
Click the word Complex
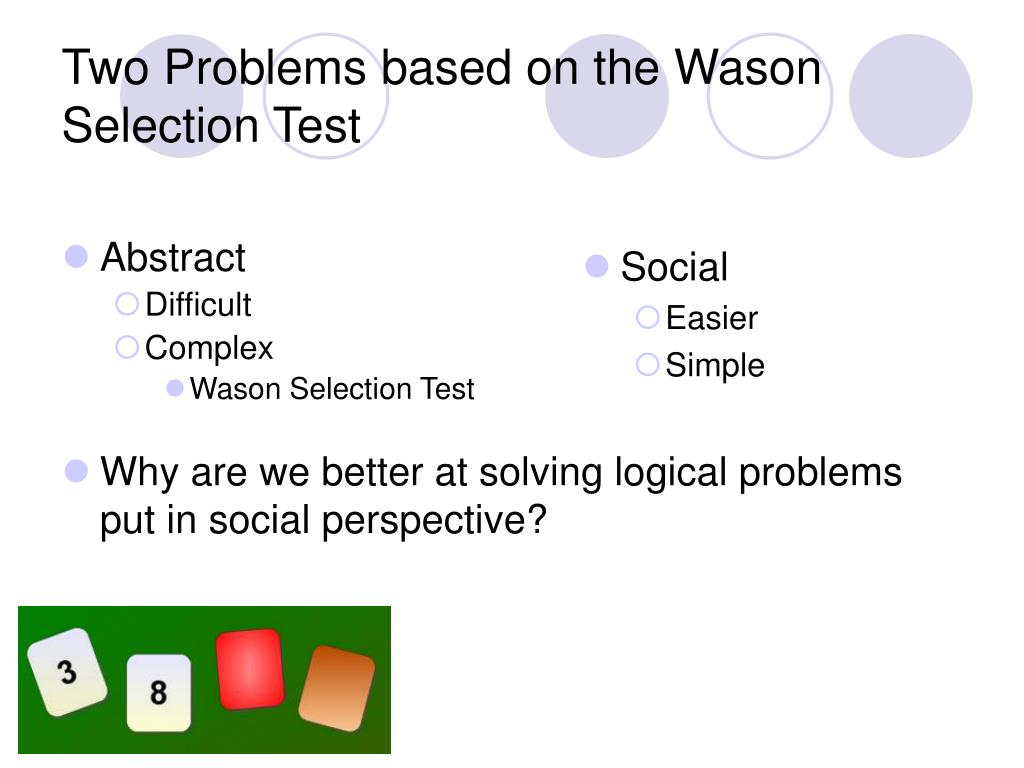[x=209, y=348]
